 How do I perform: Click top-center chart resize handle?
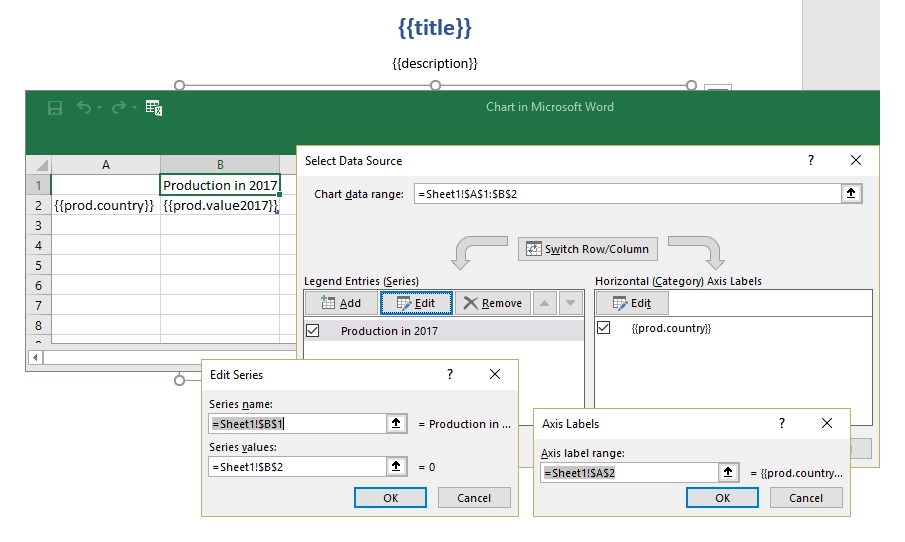click(435, 85)
